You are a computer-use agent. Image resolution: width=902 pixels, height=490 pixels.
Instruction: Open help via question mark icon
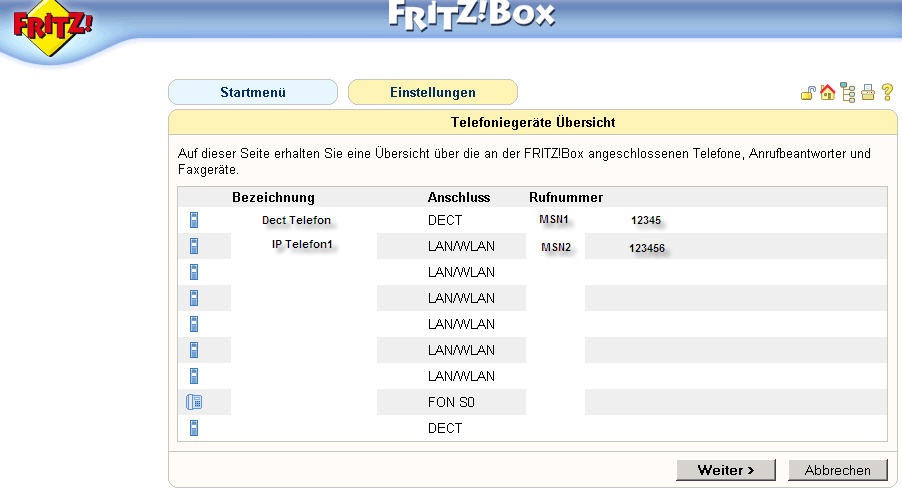tap(888, 92)
